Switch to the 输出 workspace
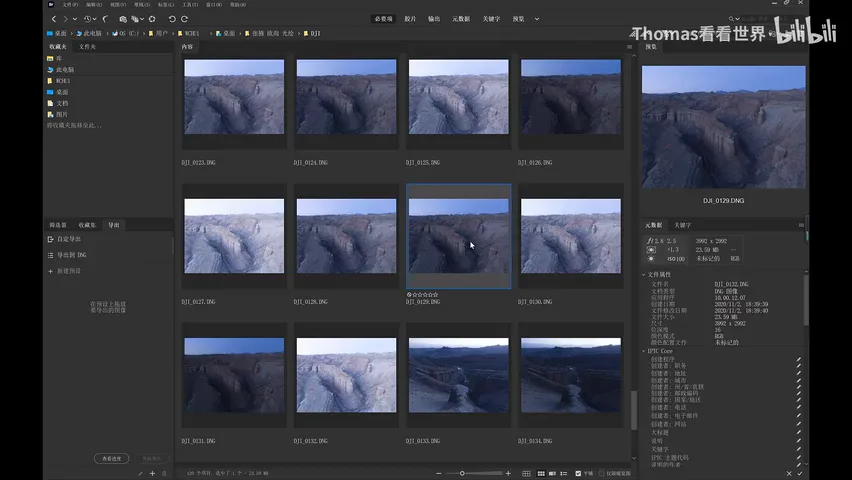This screenshot has width=852, height=480. coord(434,19)
